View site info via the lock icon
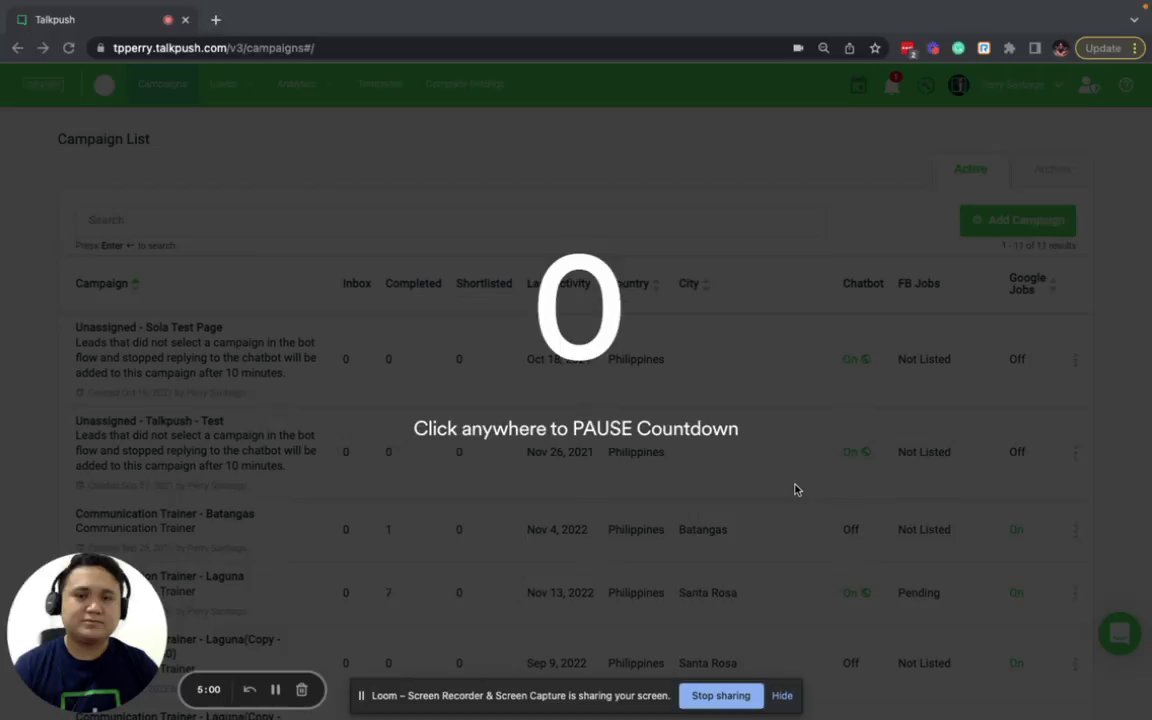The image size is (1152, 720). [x=100, y=48]
